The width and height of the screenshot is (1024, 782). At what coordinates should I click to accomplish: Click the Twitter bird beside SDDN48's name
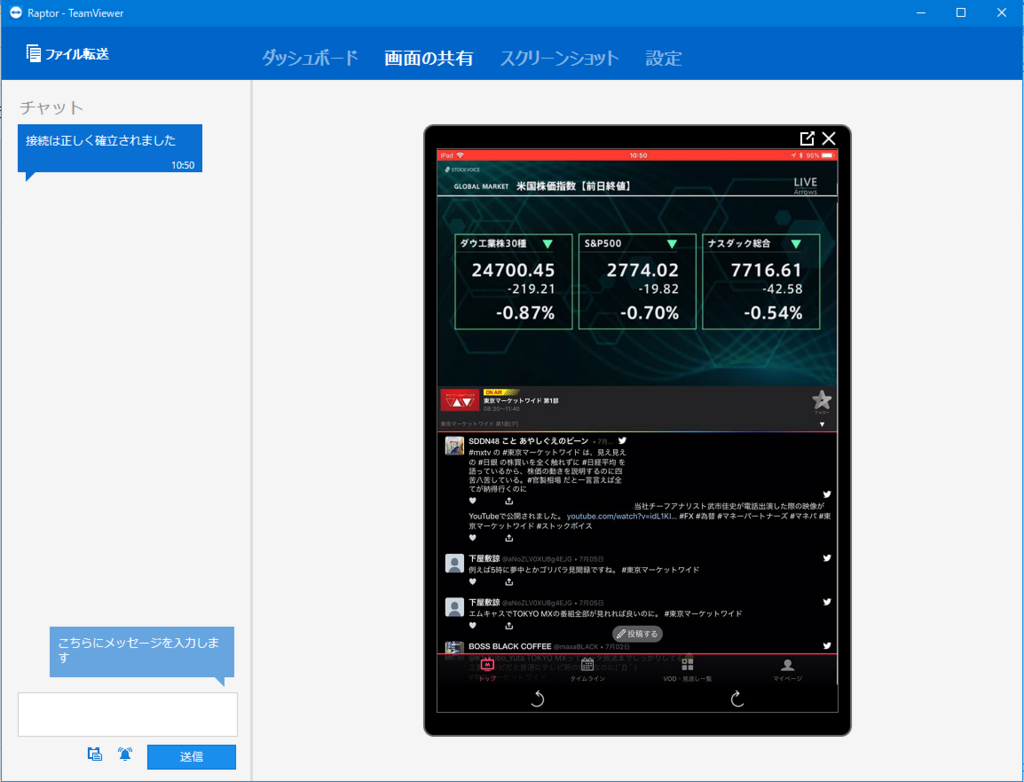pyautogui.click(x=622, y=441)
